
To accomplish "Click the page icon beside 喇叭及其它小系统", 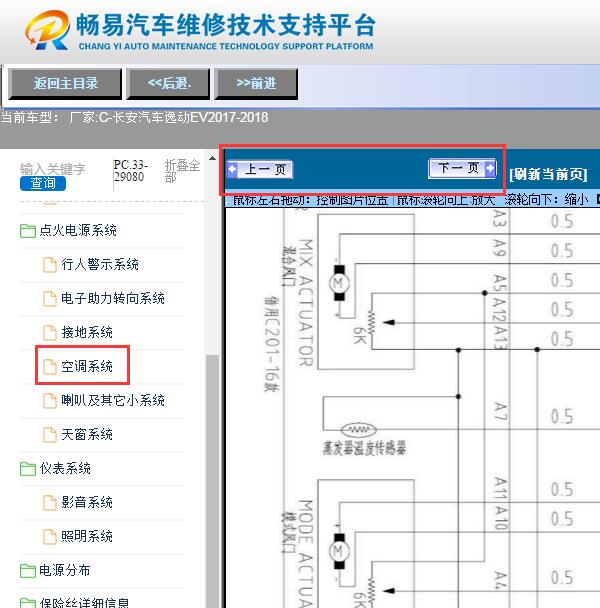I will [x=50, y=401].
